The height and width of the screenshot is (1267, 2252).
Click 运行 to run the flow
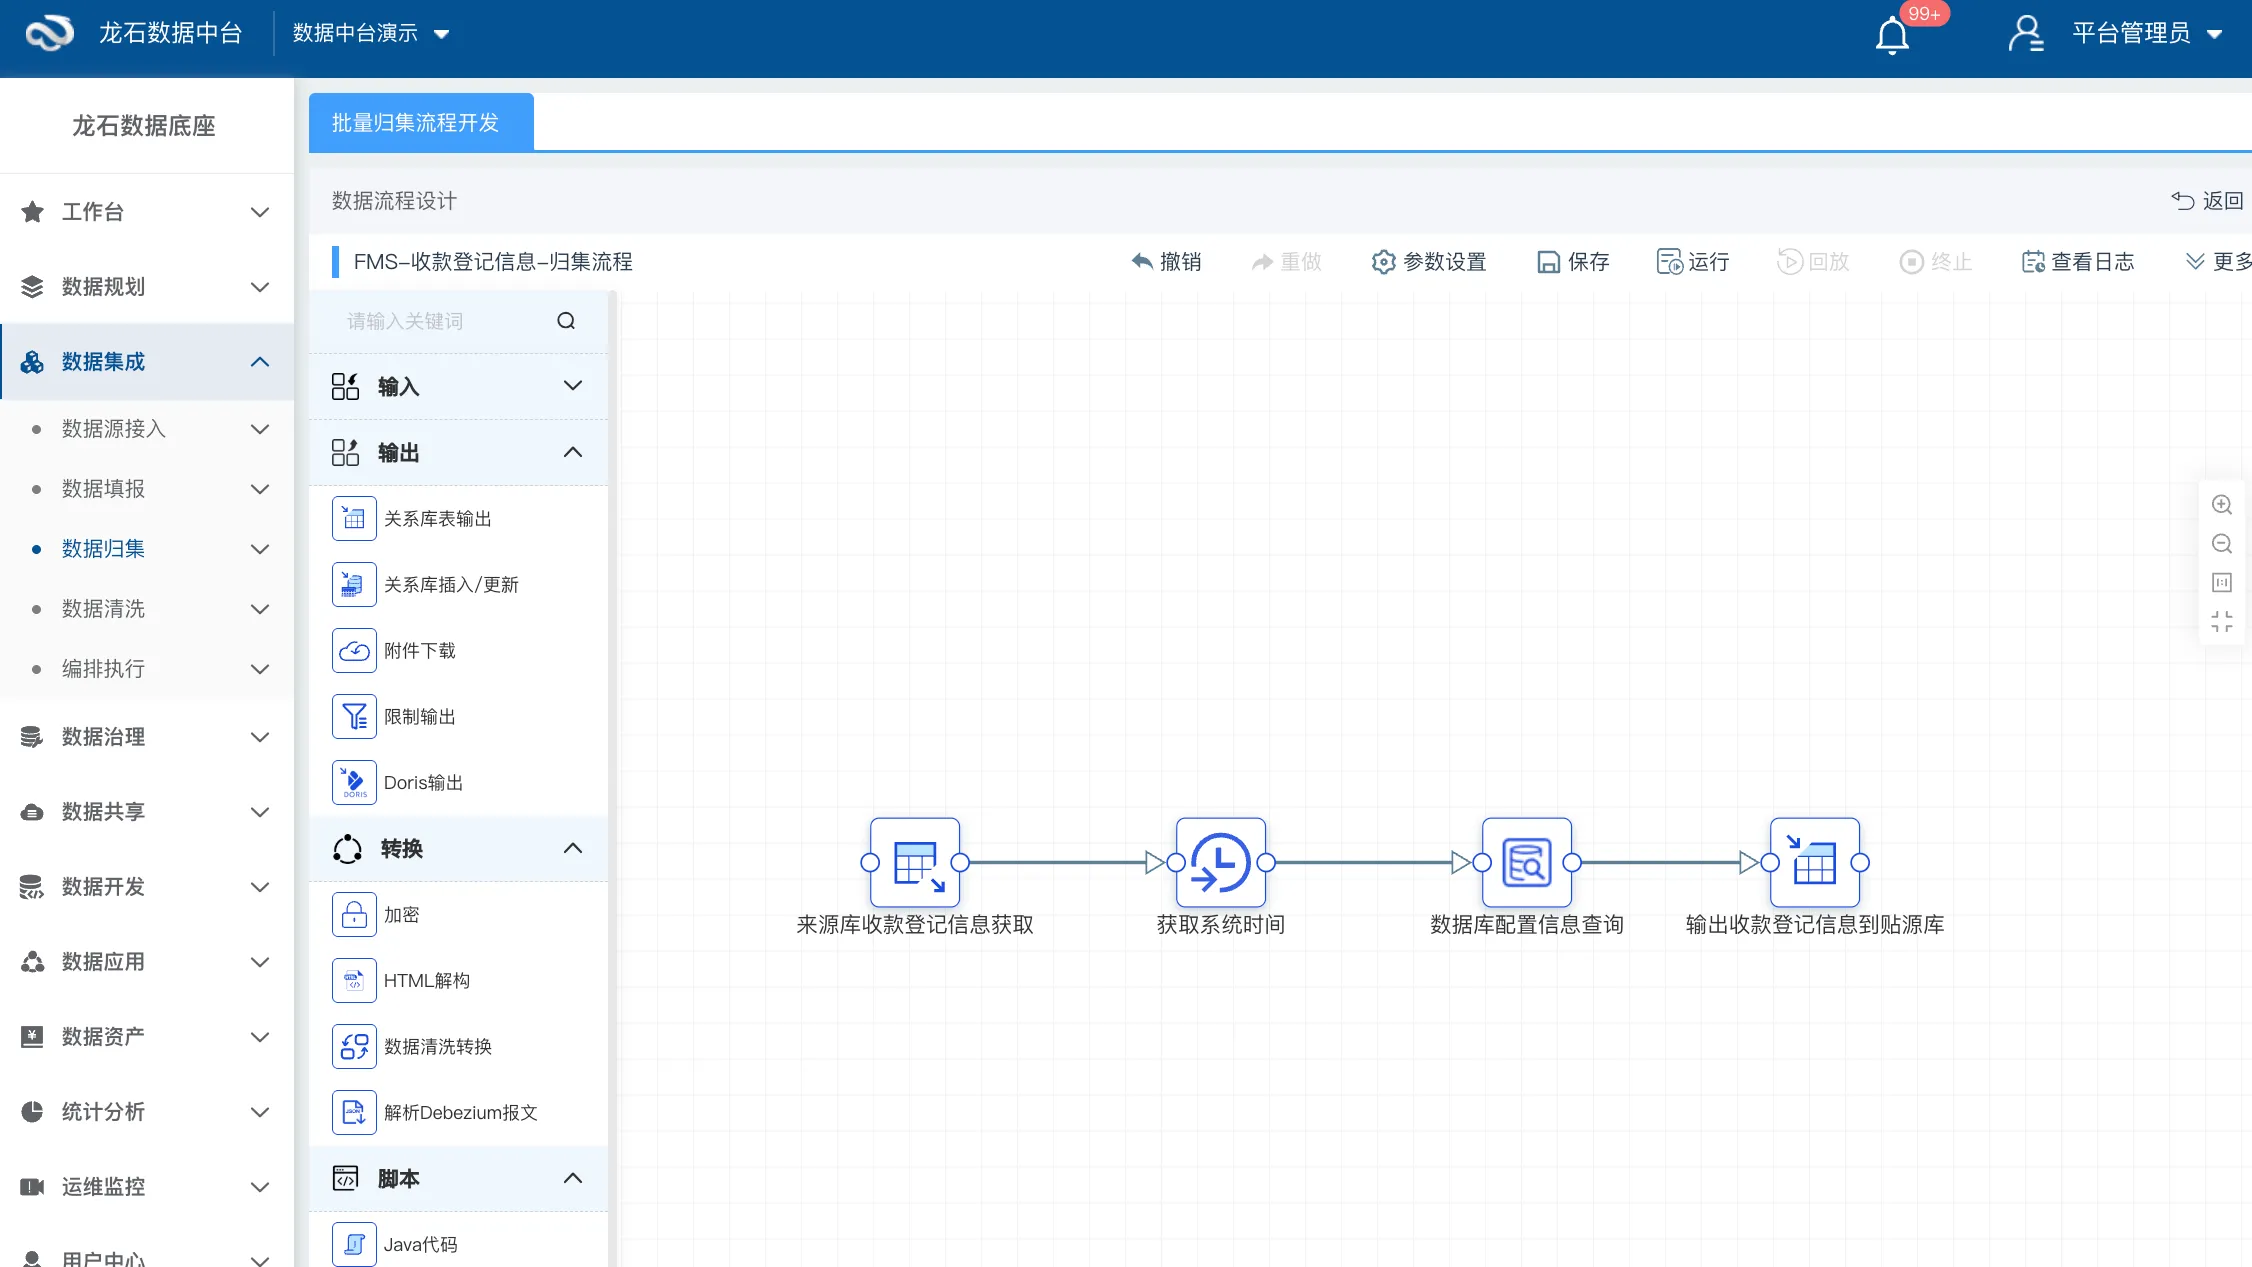pyautogui.click(x=1693, y=262)
